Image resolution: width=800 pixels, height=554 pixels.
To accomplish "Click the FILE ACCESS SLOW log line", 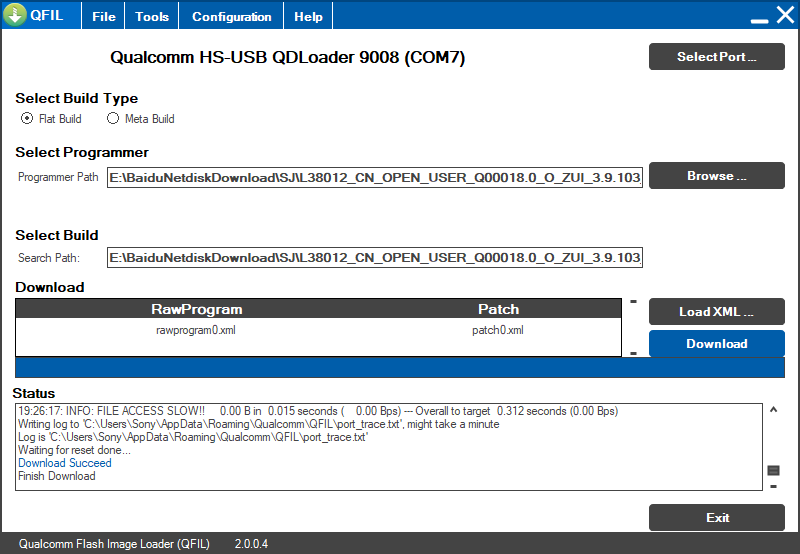I will [318, 411].
